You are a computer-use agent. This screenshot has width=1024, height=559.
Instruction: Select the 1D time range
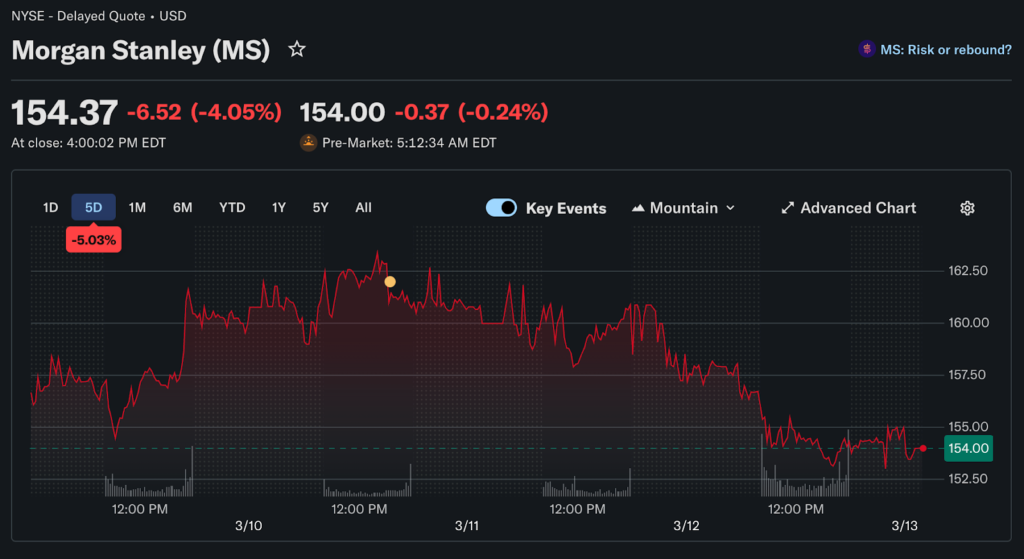point(50,208)
